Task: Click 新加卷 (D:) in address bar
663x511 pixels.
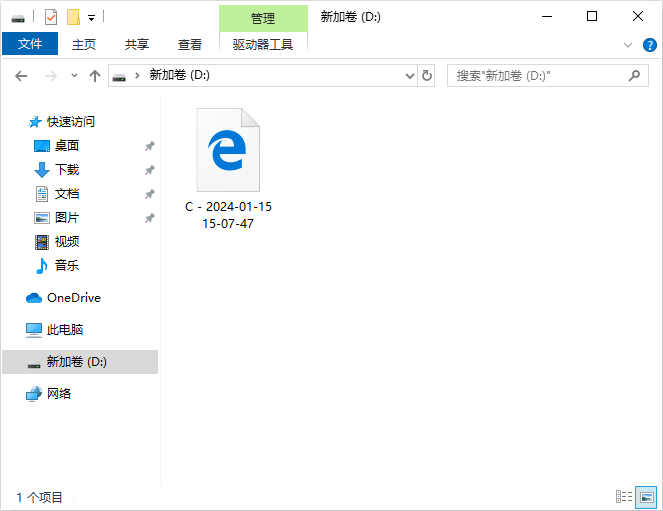Action: (x=180, y=75)
